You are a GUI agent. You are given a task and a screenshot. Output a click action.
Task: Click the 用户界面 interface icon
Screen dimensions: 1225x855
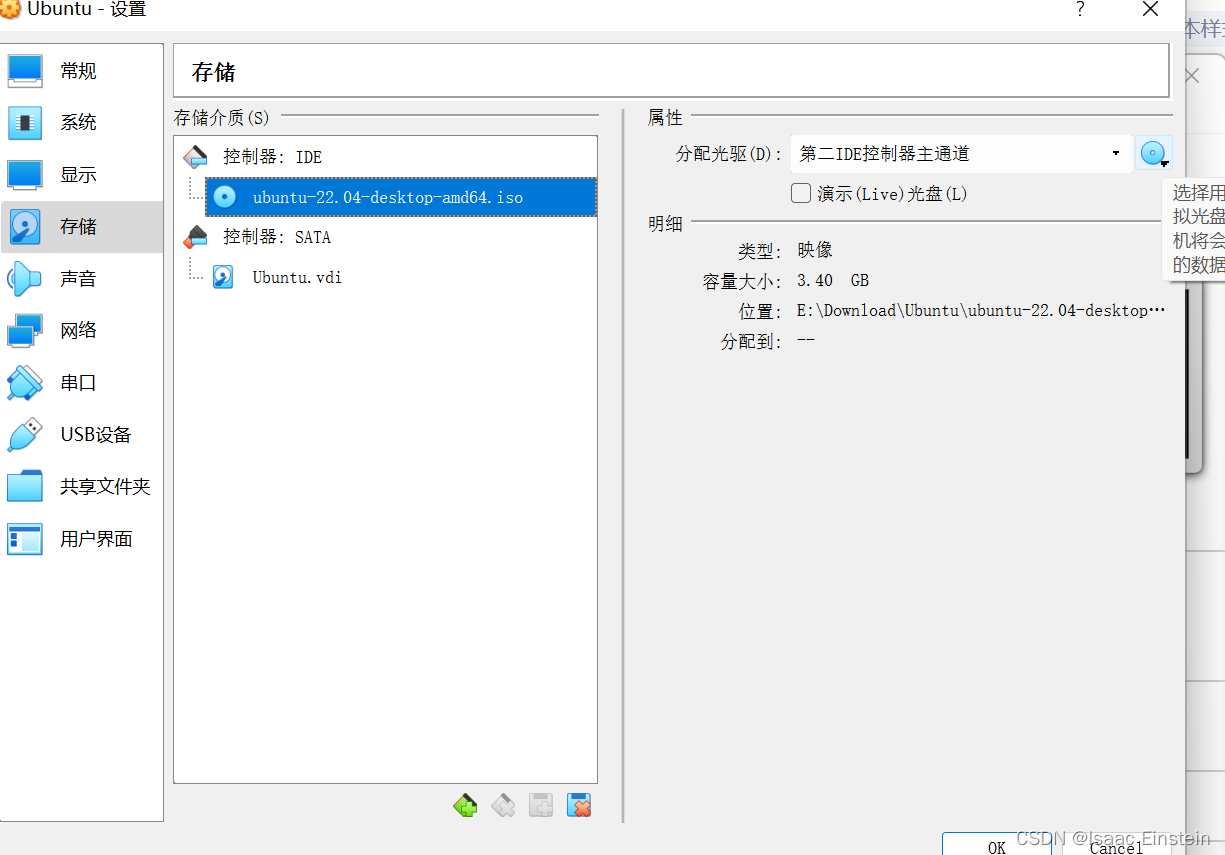[25, 539]
